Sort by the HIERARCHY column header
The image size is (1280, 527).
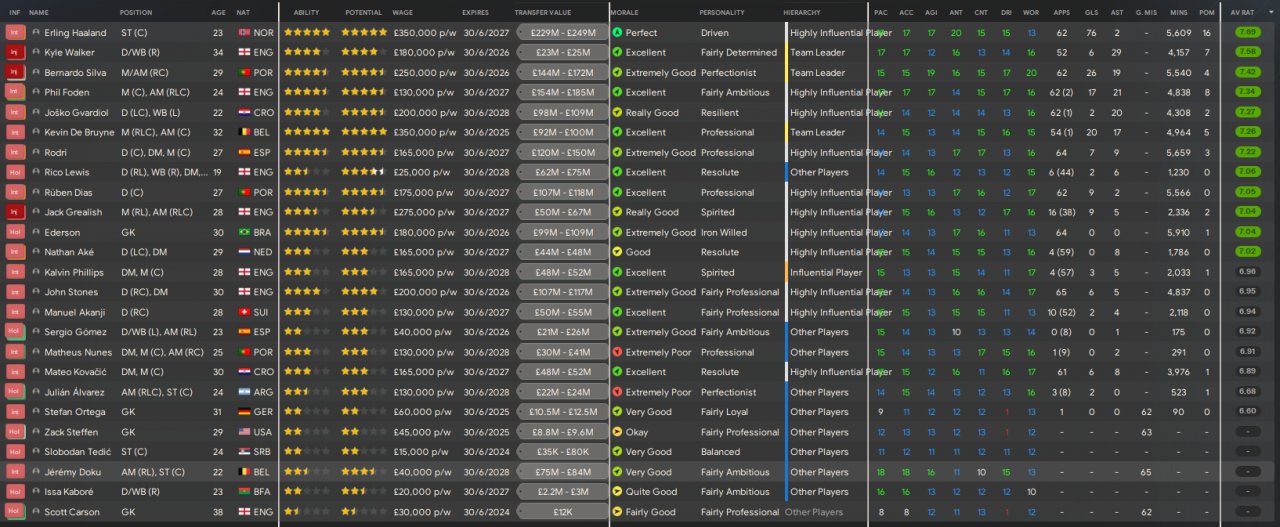pyautogui.click(x=803, y=12)
